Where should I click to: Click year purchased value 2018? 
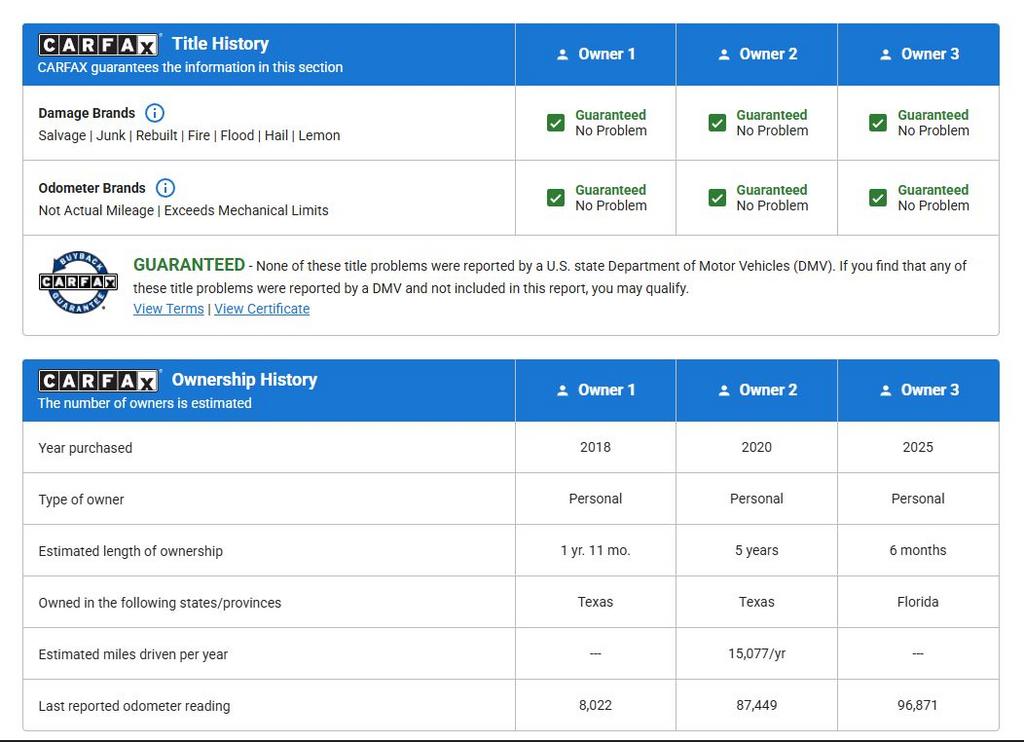tap(596, 447)
